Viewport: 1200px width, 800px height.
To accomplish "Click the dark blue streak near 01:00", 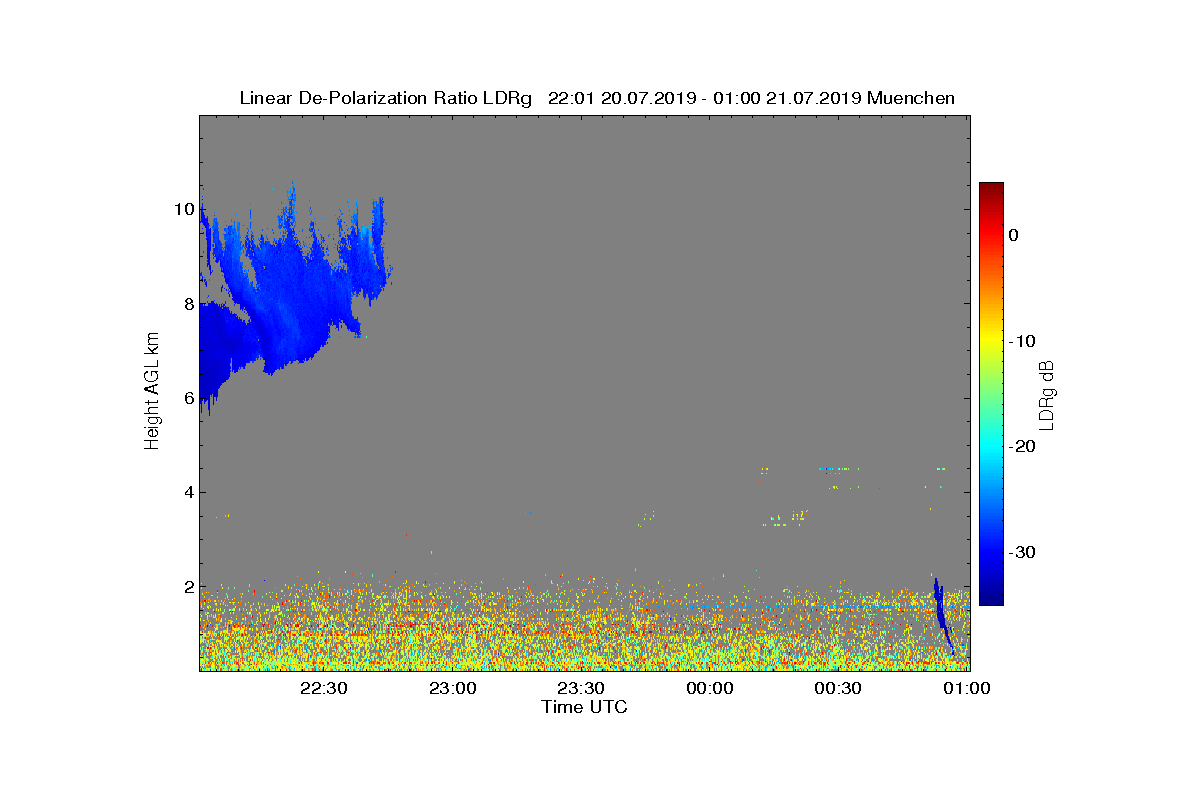I will coord(943,615).
